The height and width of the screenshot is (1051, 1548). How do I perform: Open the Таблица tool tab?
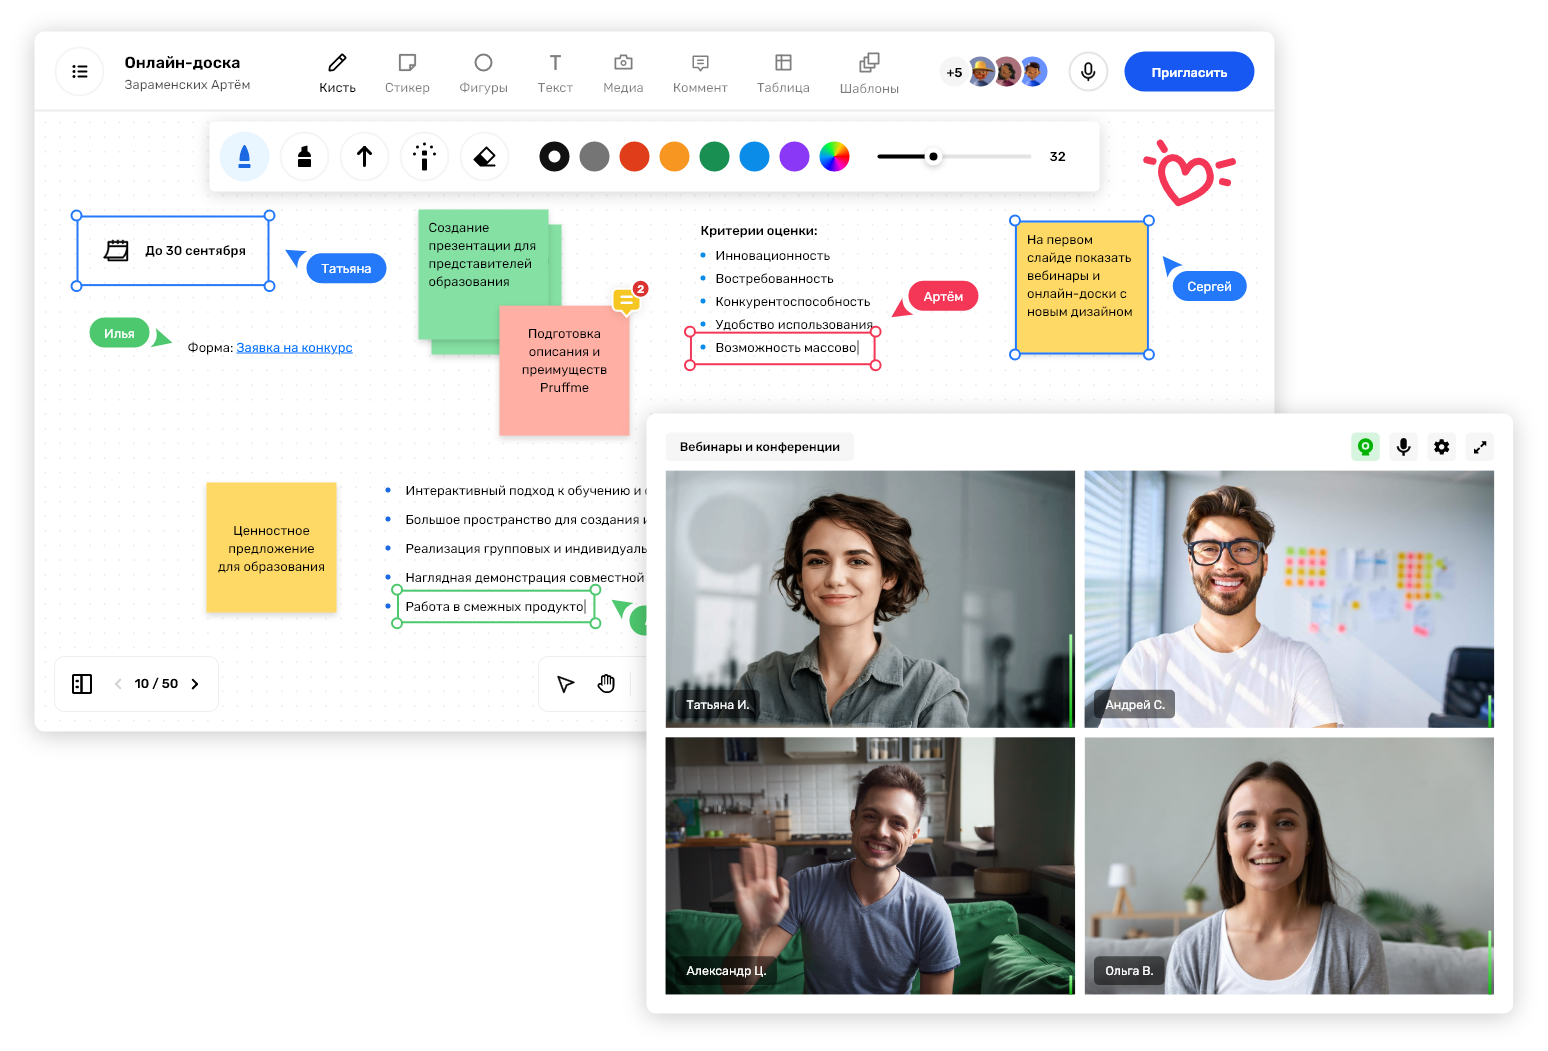[783, 73]
